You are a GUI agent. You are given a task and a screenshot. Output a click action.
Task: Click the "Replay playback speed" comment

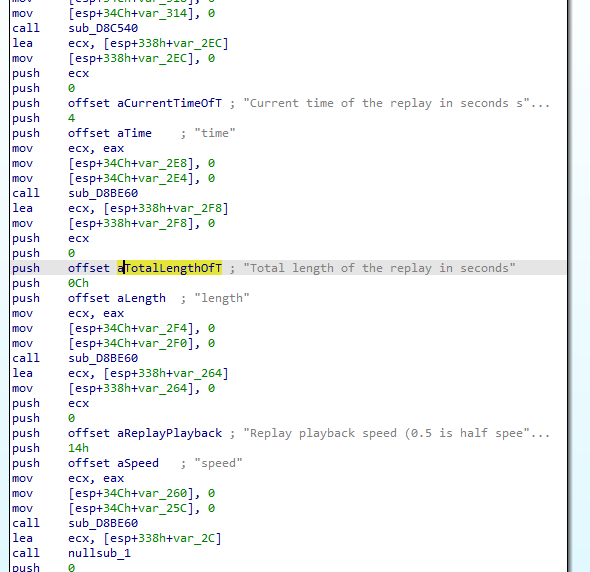(x=397, y=433)
